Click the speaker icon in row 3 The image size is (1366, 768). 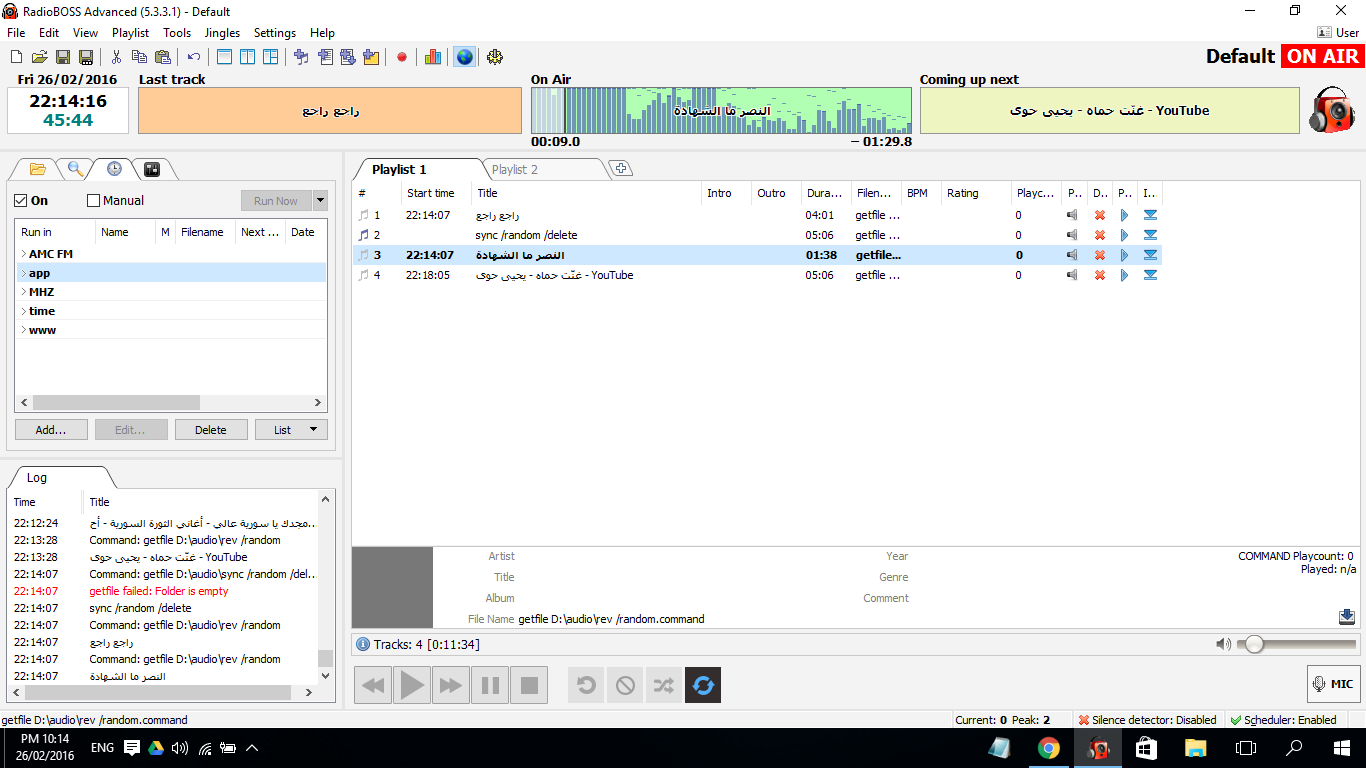(1072, 255)
